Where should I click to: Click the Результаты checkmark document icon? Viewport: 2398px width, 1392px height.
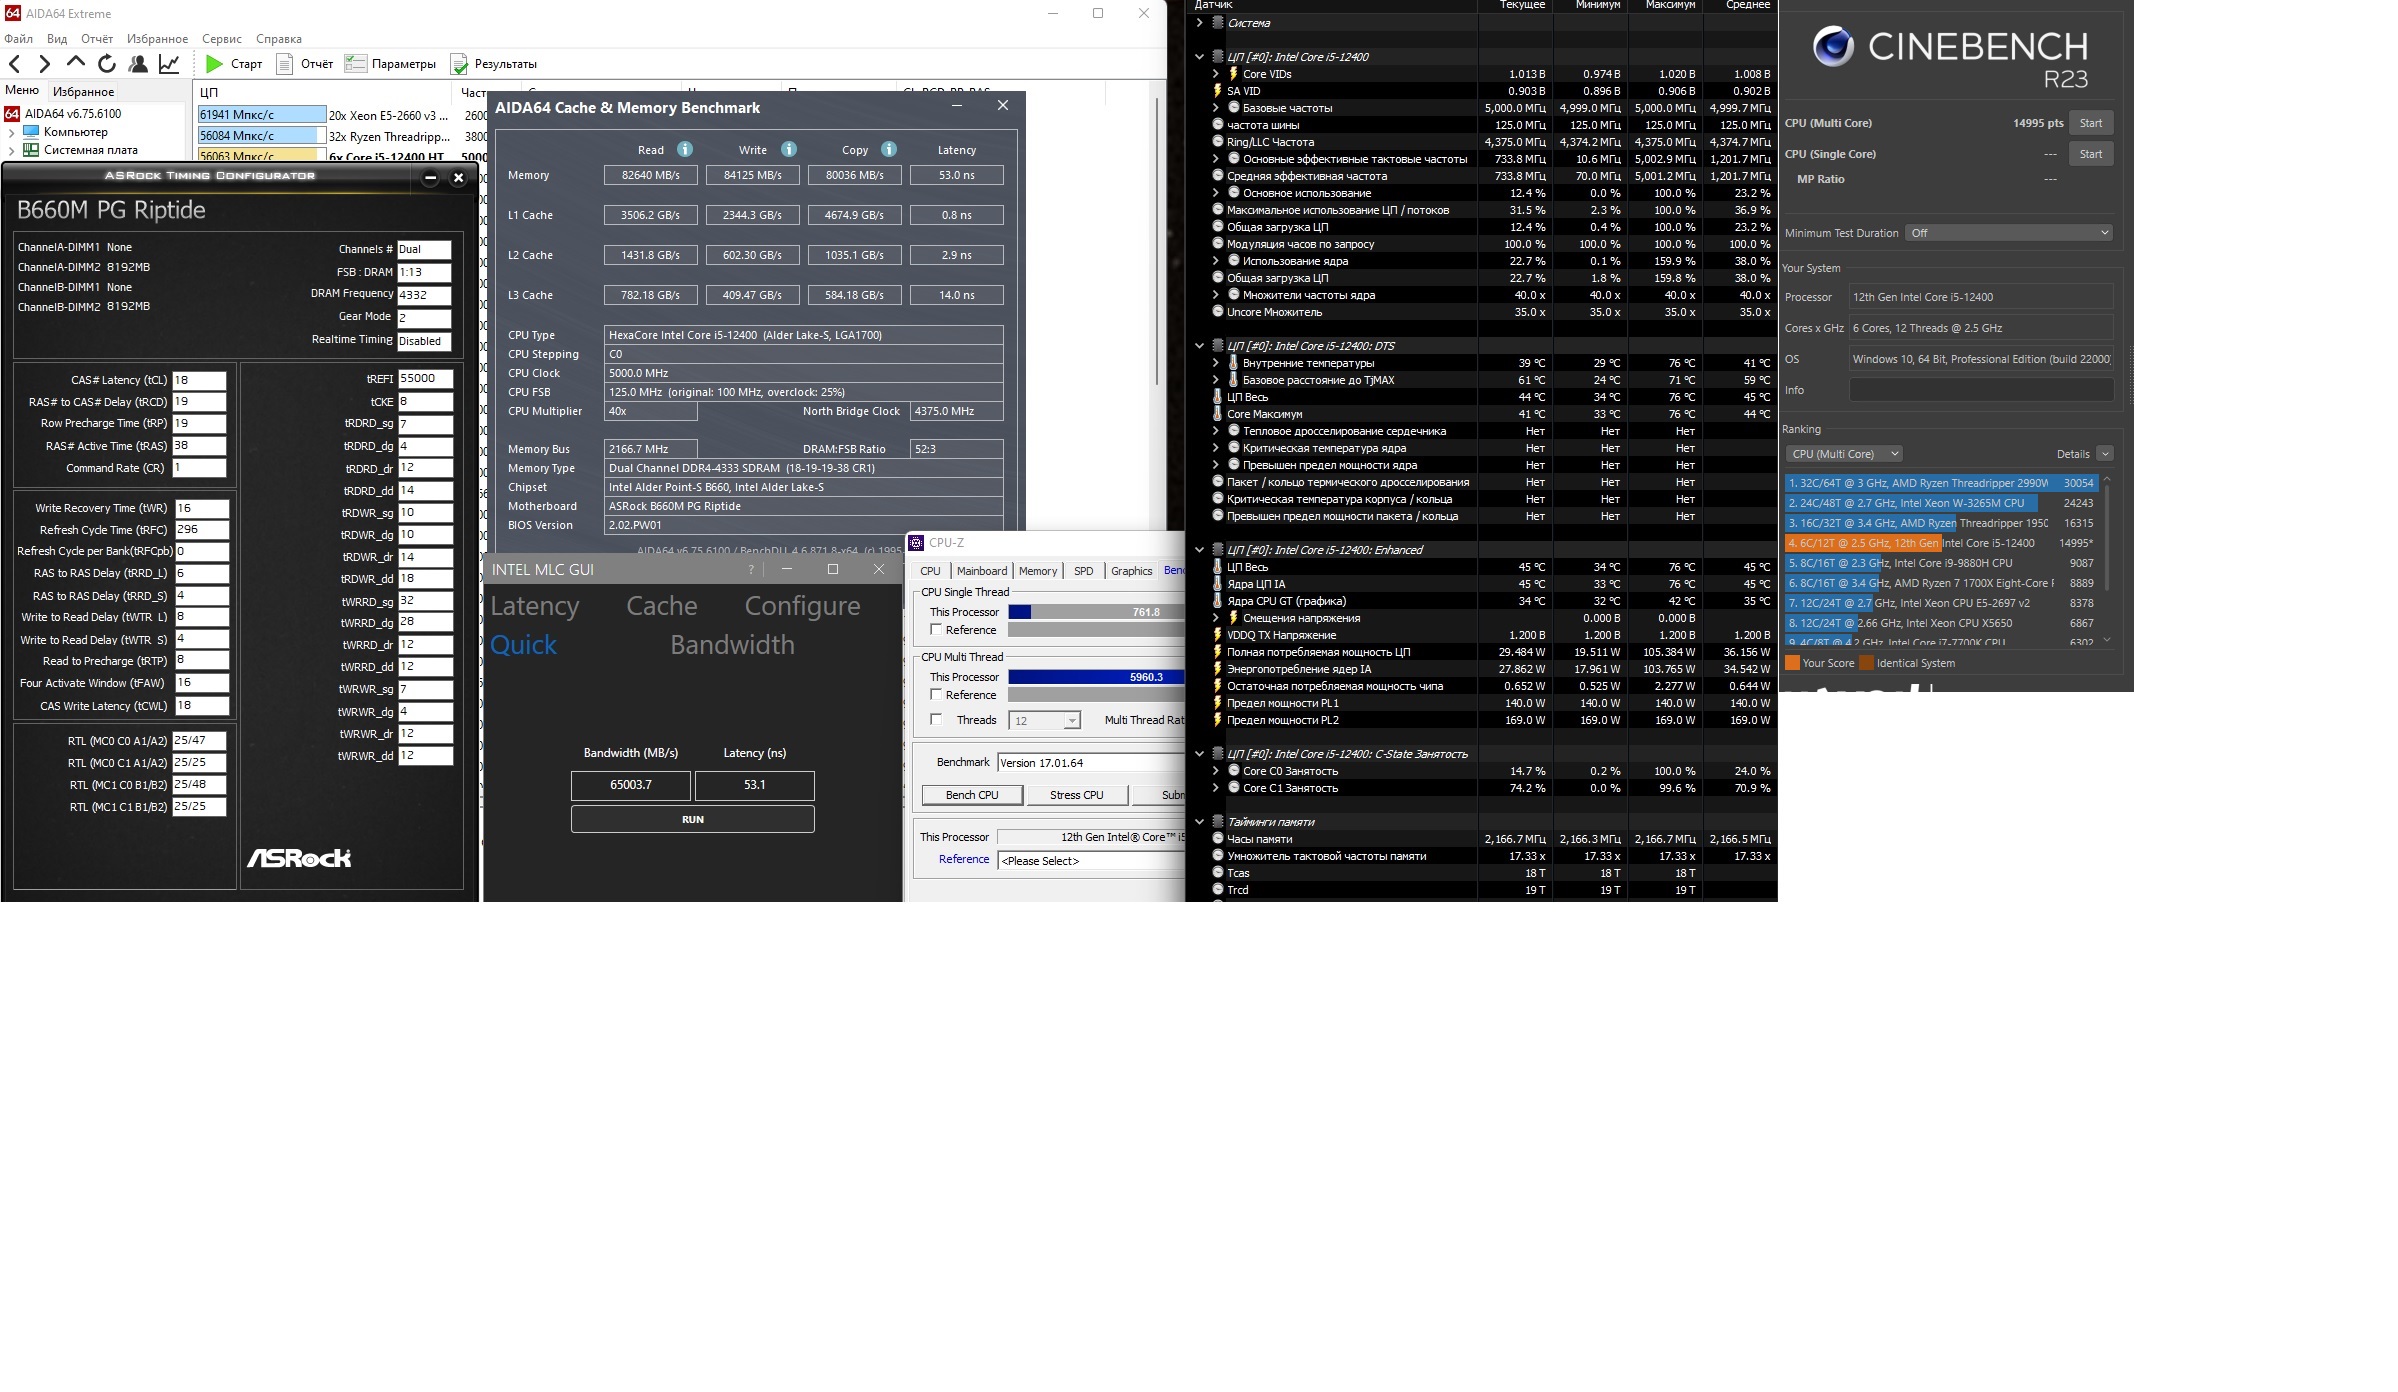point(460,64)
